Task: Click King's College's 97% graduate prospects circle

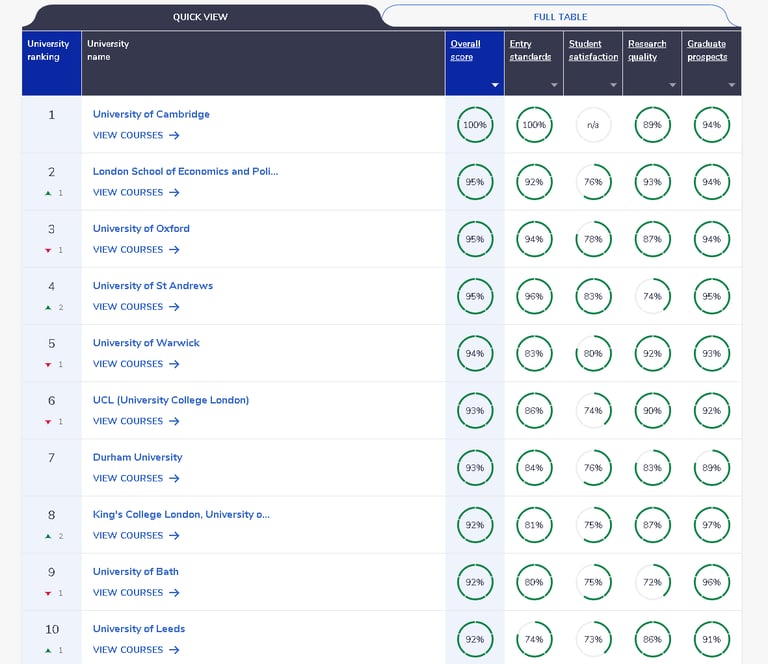Action: click(x=712, y=525)
